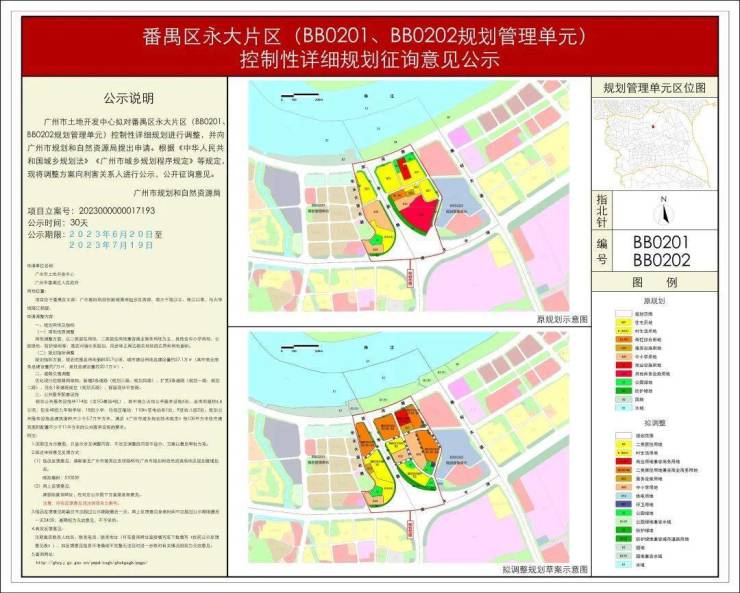Click the 指北针 label

click(602, 210)
